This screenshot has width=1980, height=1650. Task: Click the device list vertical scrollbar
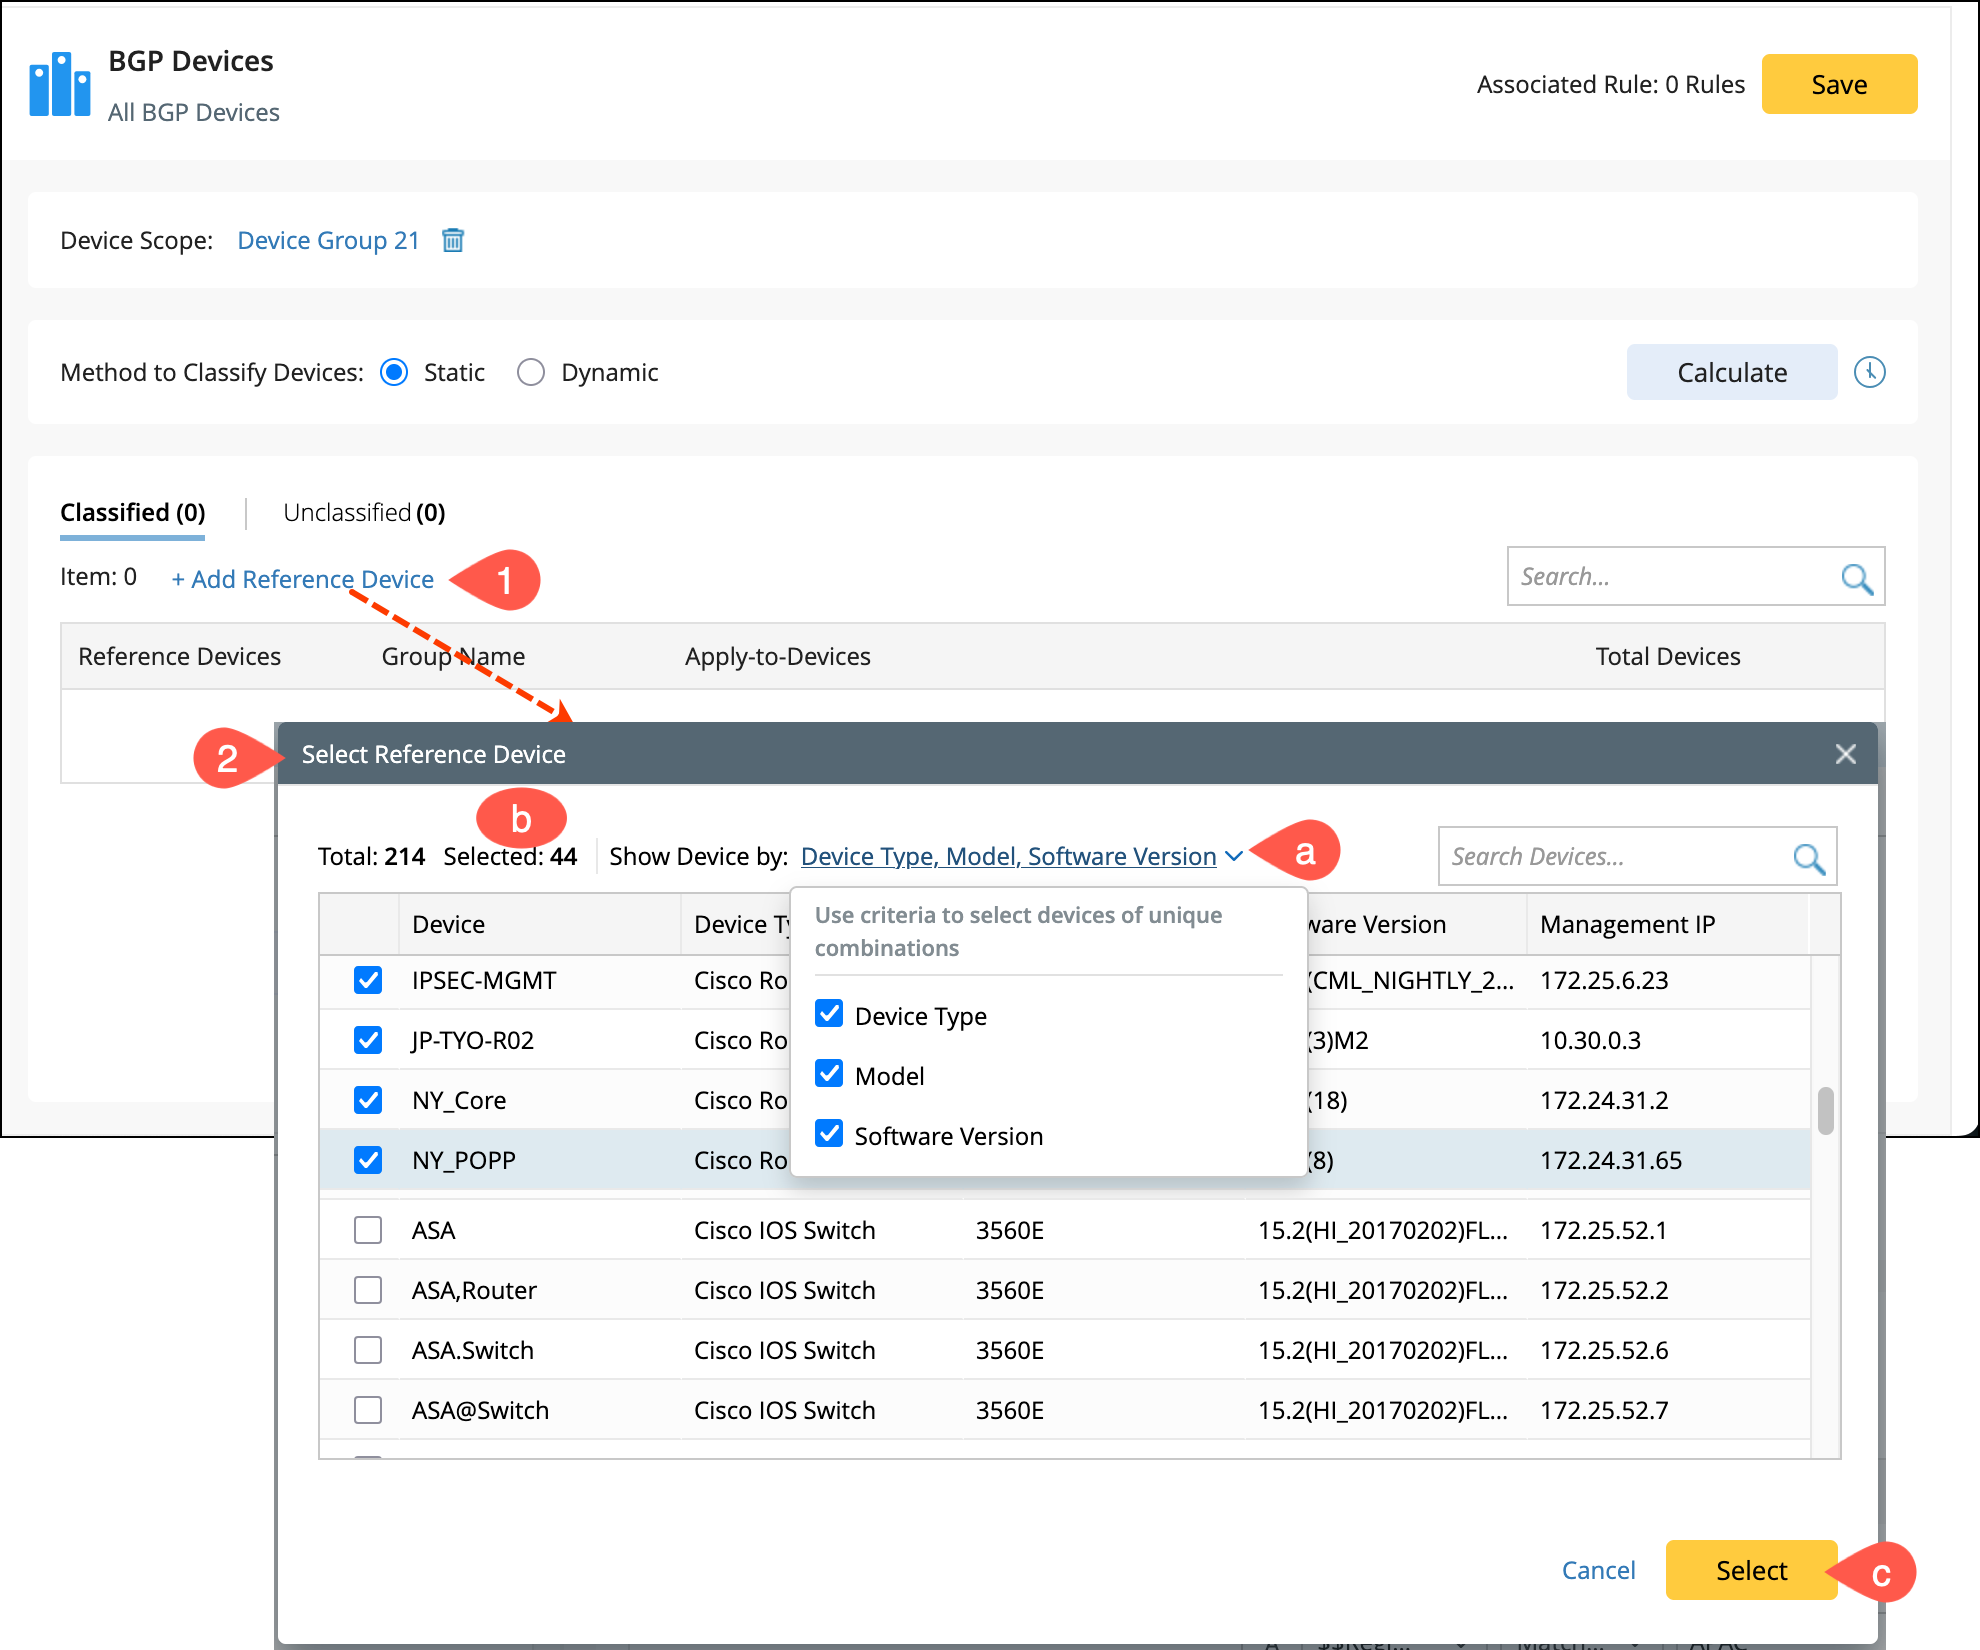pyautogui.click(x=1825, y=1110)
